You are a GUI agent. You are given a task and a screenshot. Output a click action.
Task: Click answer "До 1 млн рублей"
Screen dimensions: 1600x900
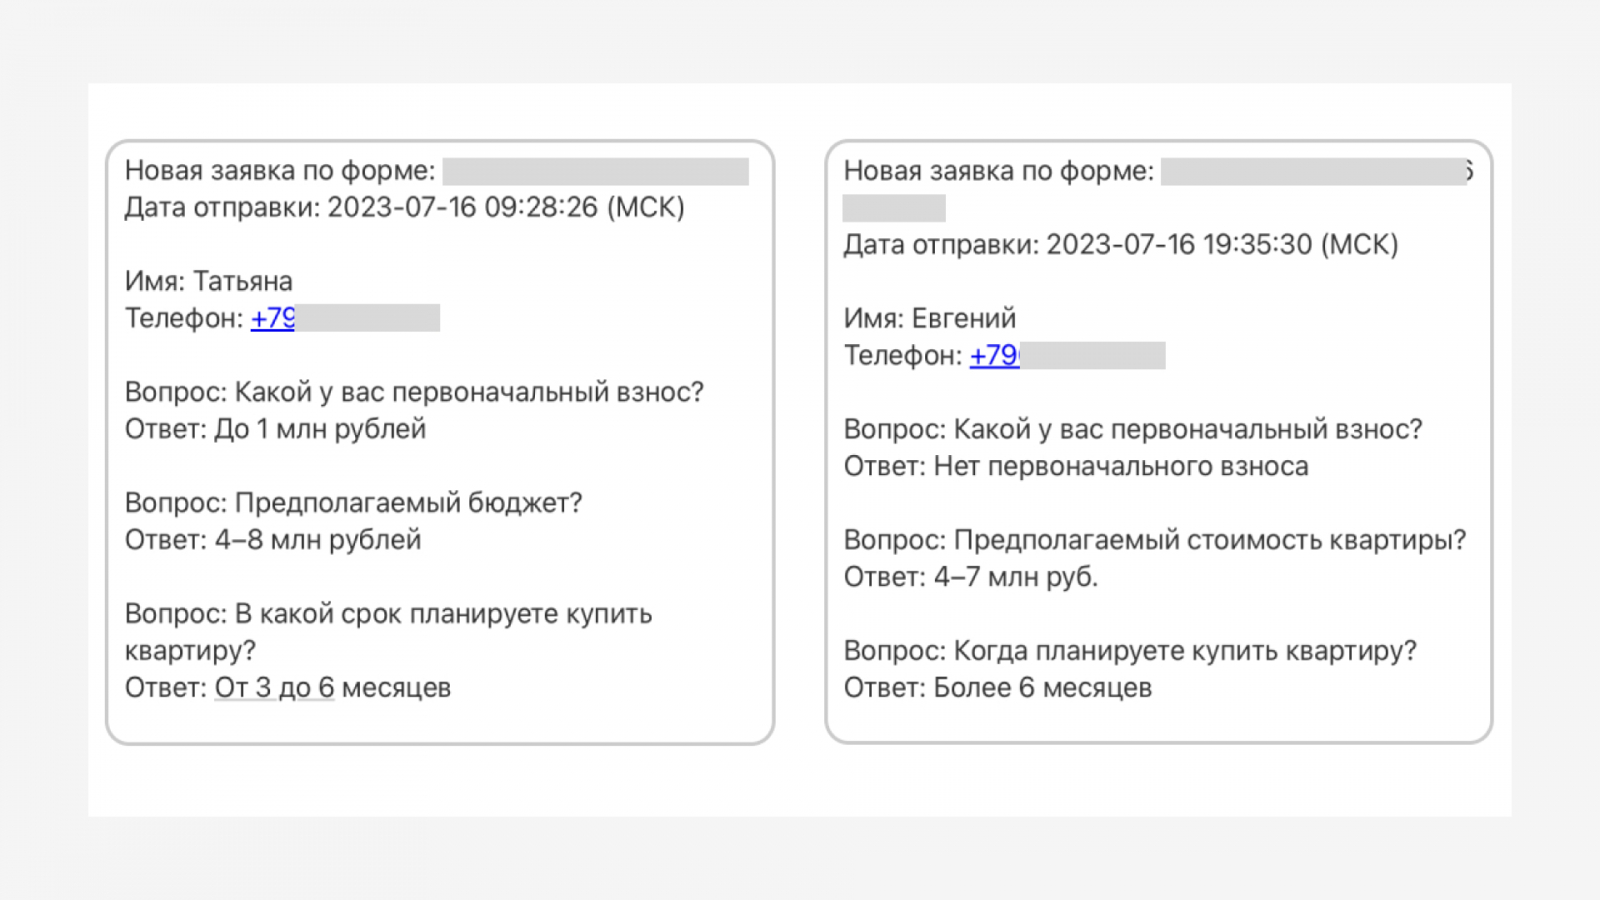click(x=320, y=429)
